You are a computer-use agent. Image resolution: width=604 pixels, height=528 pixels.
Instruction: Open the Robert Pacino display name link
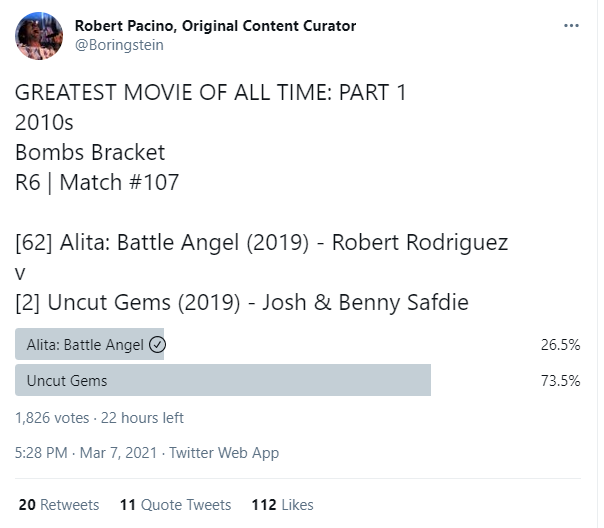pos(215,26)
